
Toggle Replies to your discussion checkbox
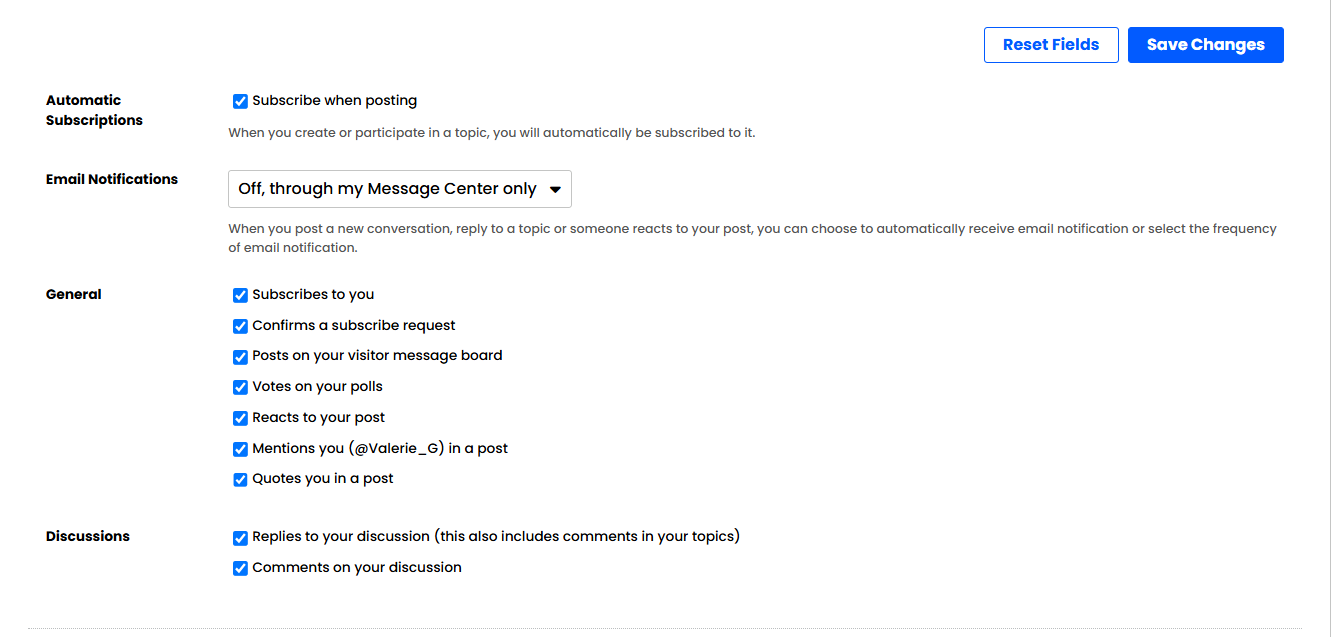[240, 537]
